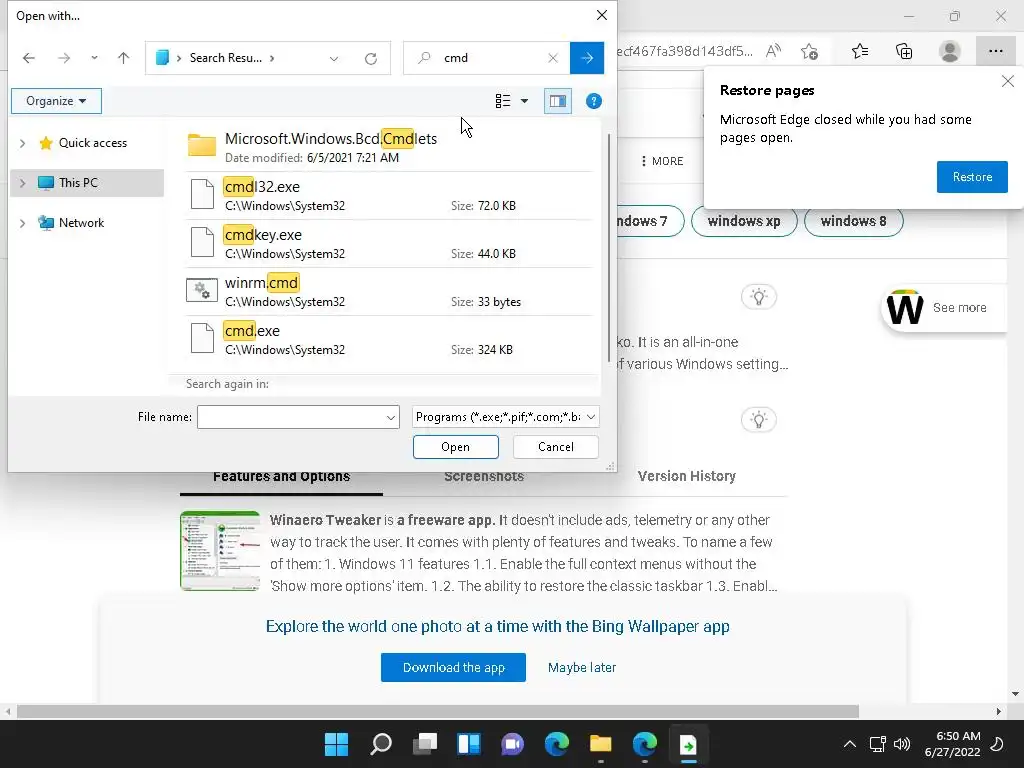
Task: Select Network in navigation pane
Action: pos(81,223)
